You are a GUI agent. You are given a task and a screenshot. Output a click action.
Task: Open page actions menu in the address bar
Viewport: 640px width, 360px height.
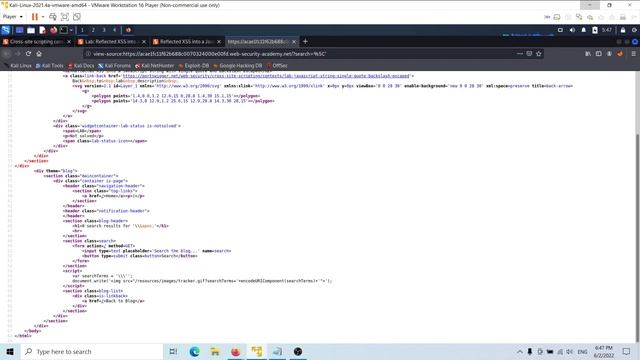coord(519,53)
